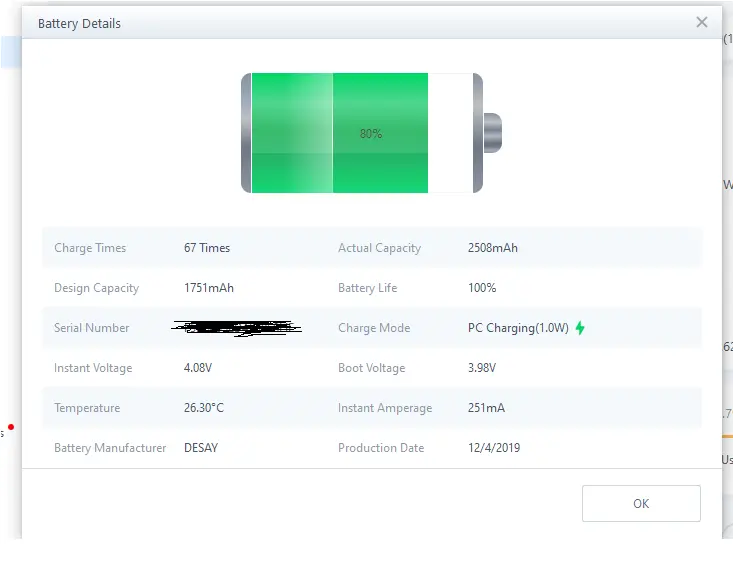This screenshot has width=733, height=563.
Task: Select the 4.08V instant voltage value
Action: (x=198, y=368)
